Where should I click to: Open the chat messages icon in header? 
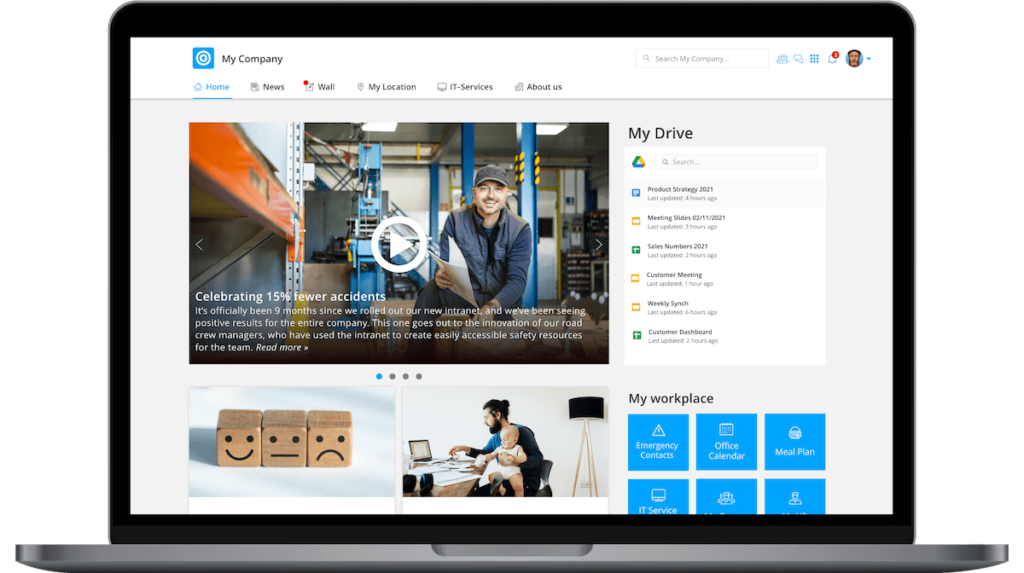799,59
